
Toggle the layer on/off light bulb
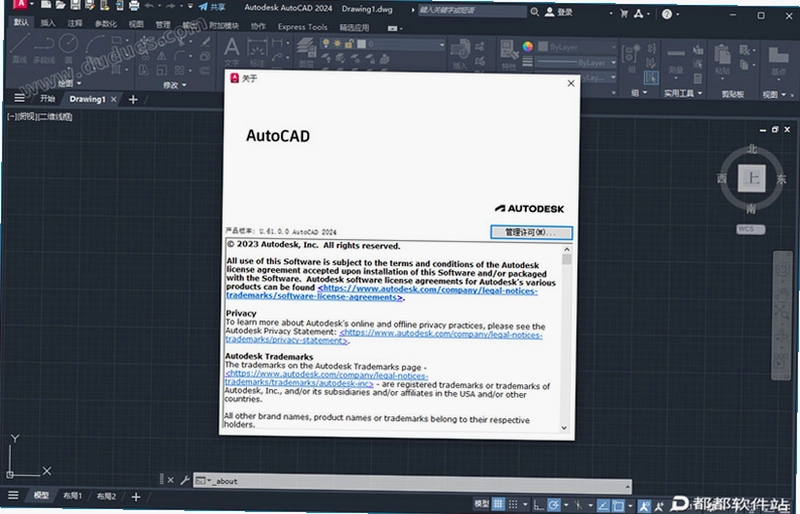tap(326, 43)
